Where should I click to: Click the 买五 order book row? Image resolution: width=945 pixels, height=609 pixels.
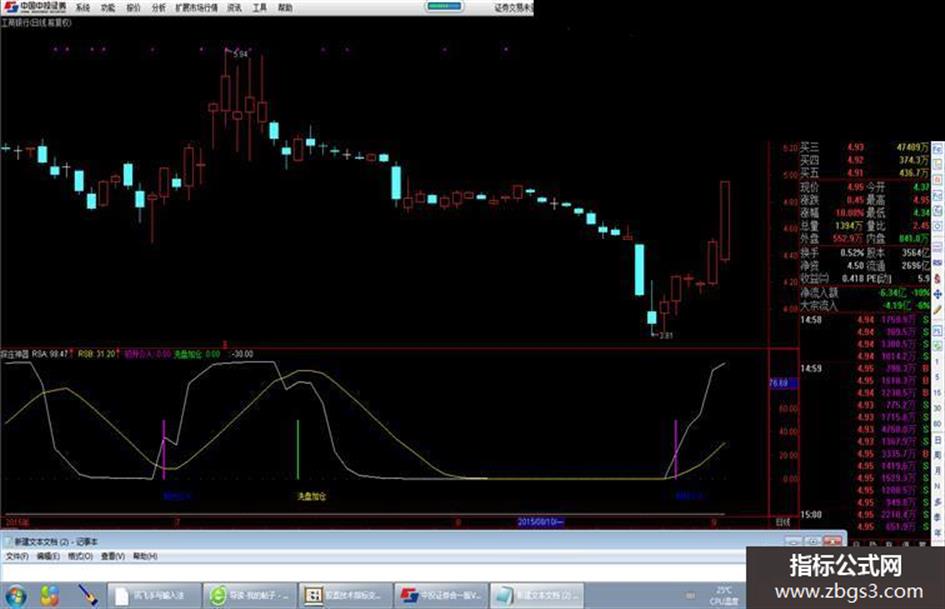[x=864, y=173]
